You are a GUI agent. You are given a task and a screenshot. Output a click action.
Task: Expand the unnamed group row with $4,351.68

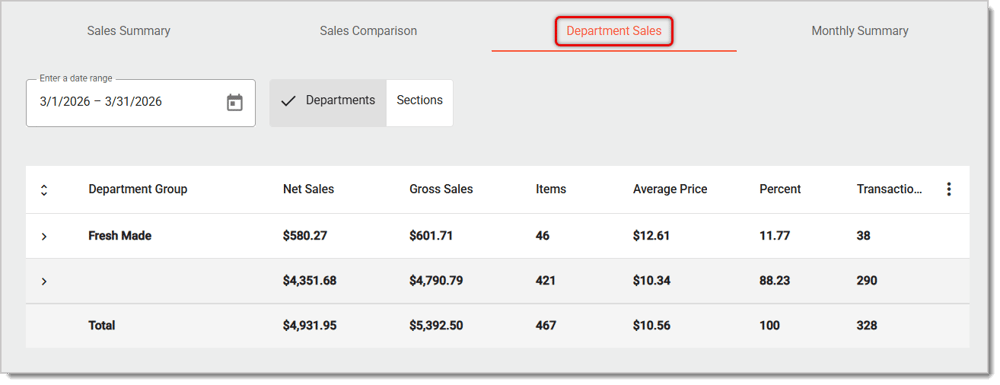click(44, 281)
